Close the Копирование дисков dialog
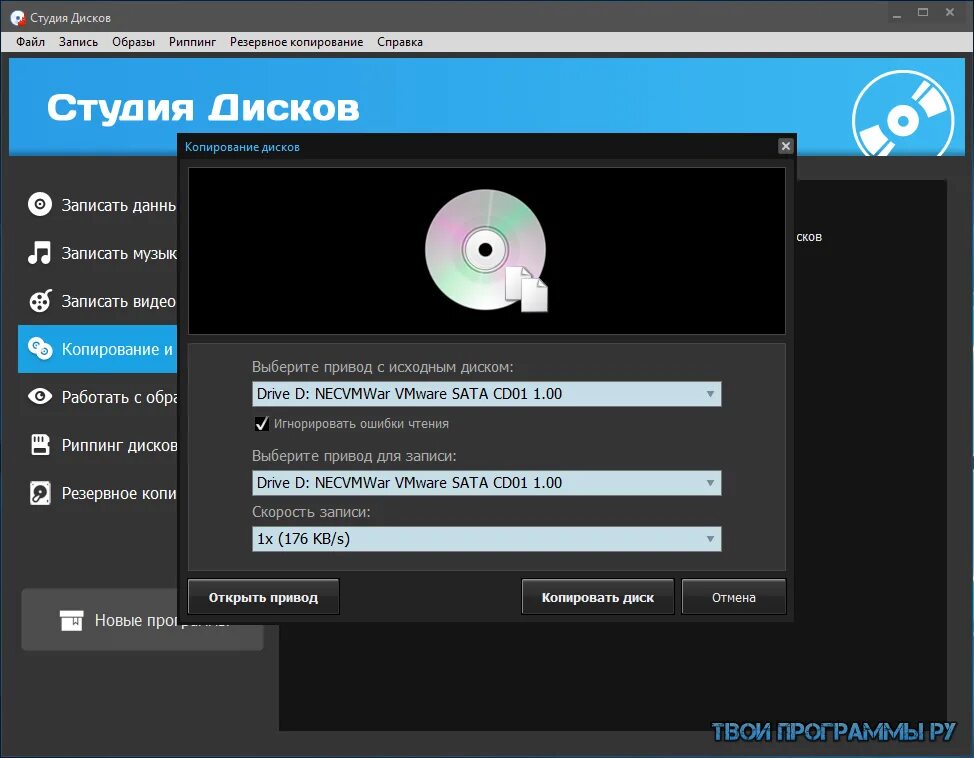Viewport: 974px width, 758px height. click(785, 146)
